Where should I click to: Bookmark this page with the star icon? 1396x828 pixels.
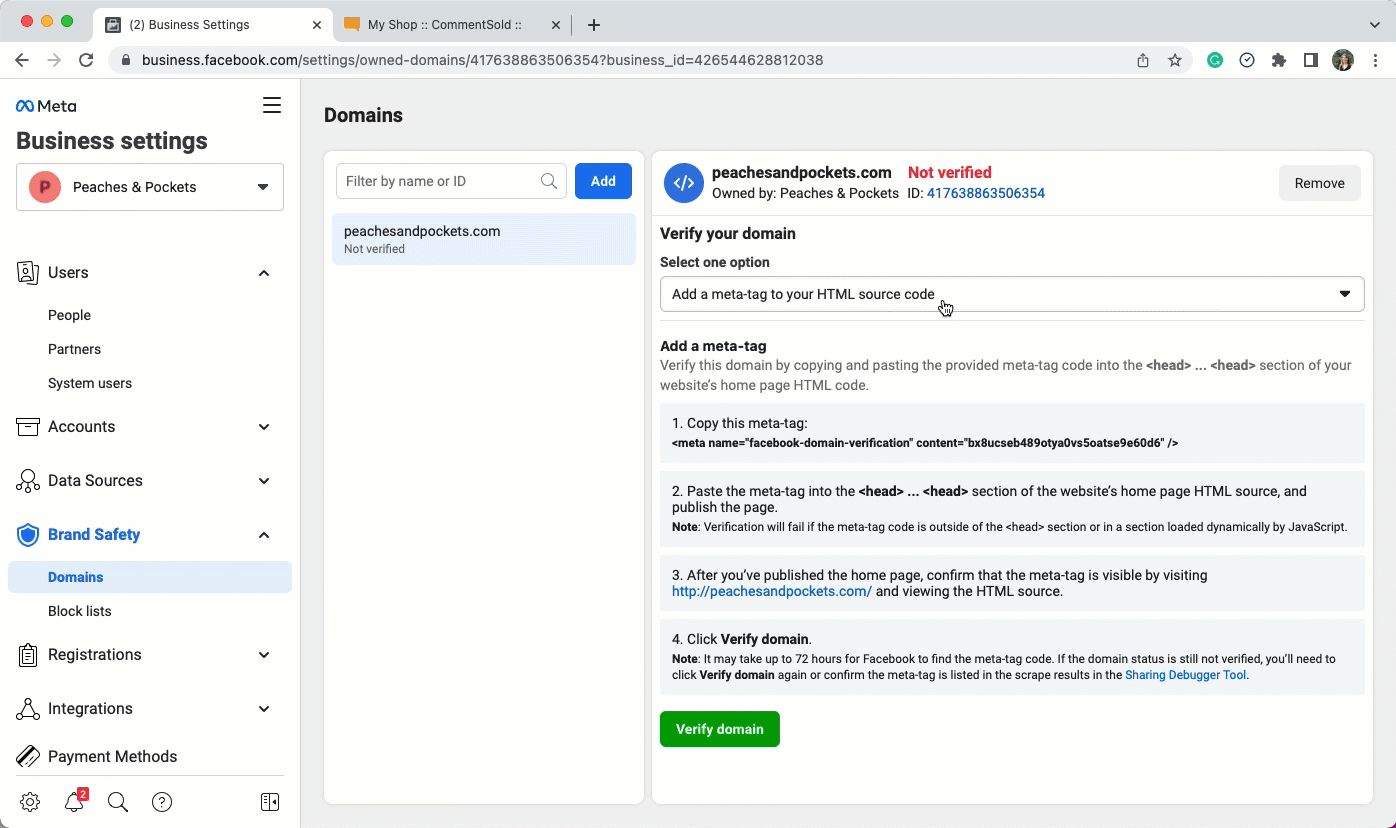tap(1175, 60)
